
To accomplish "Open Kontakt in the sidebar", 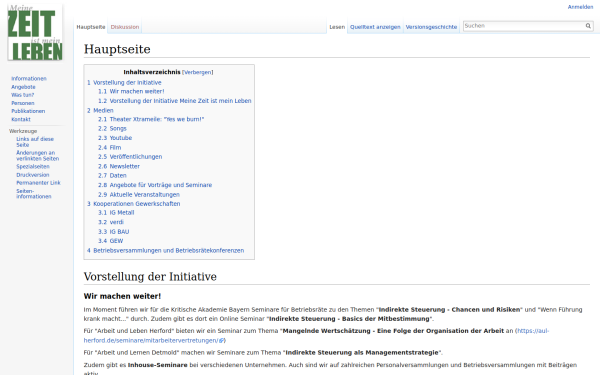I will click(21, 119).
